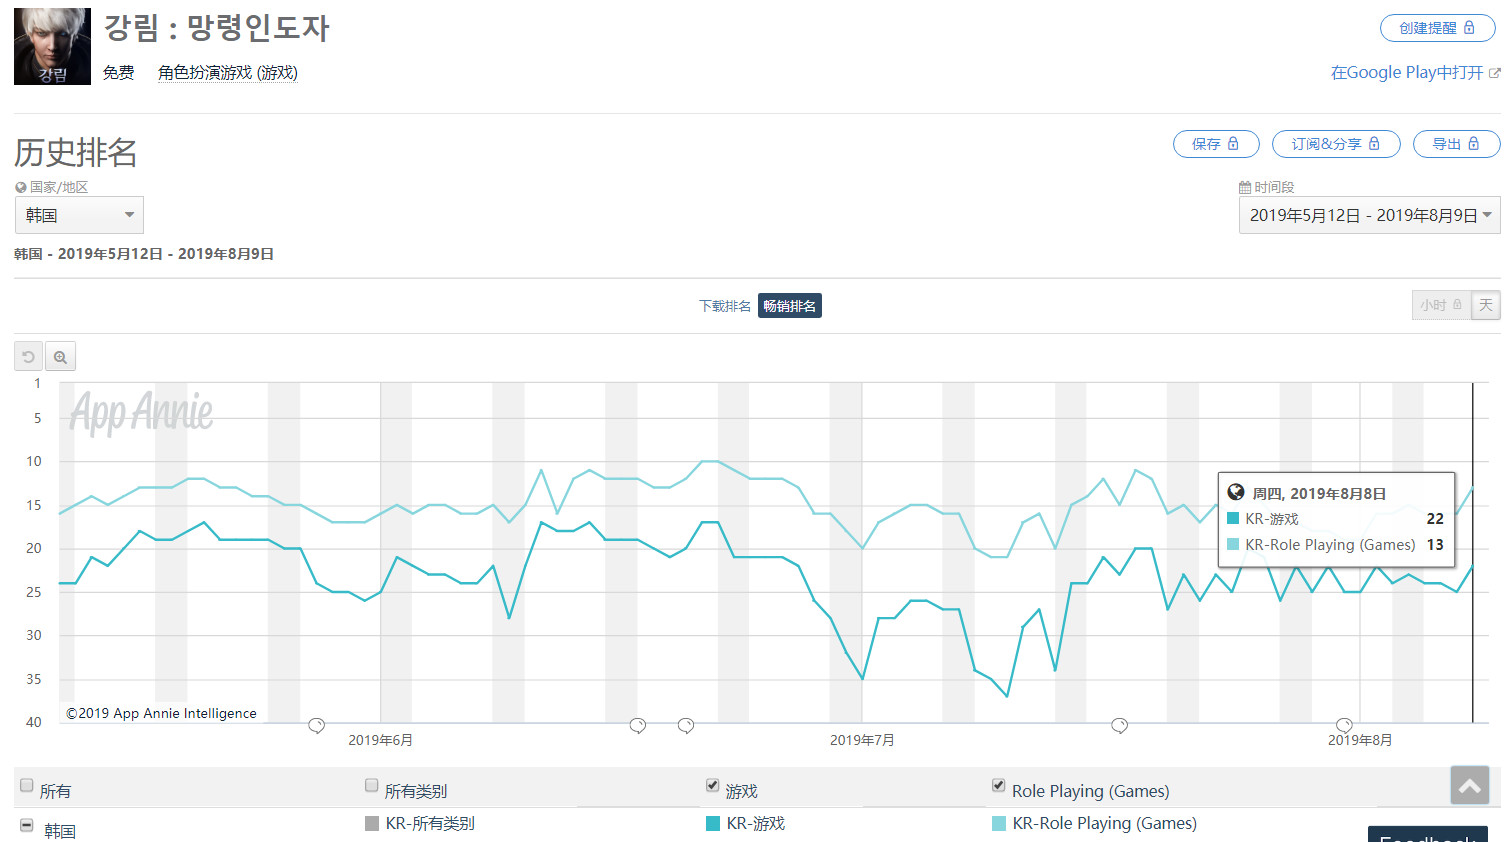Uncheck the Role Playing (Games) checkbox
The height and width of the screenshot is (842, 1508).
click(998, 785)
